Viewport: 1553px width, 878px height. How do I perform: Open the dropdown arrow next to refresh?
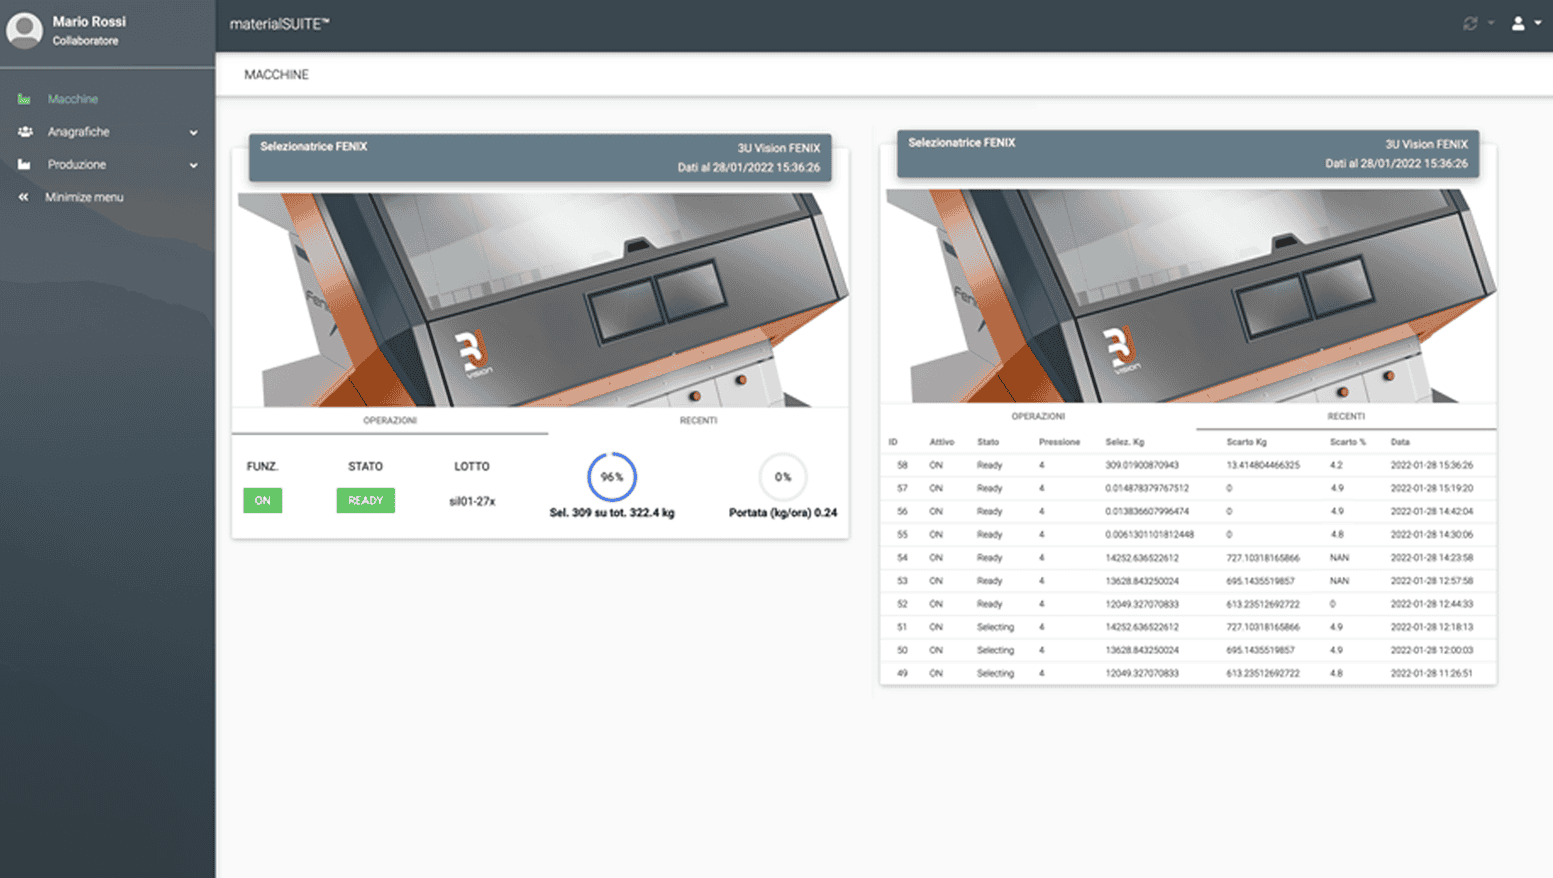point(1490,23)
